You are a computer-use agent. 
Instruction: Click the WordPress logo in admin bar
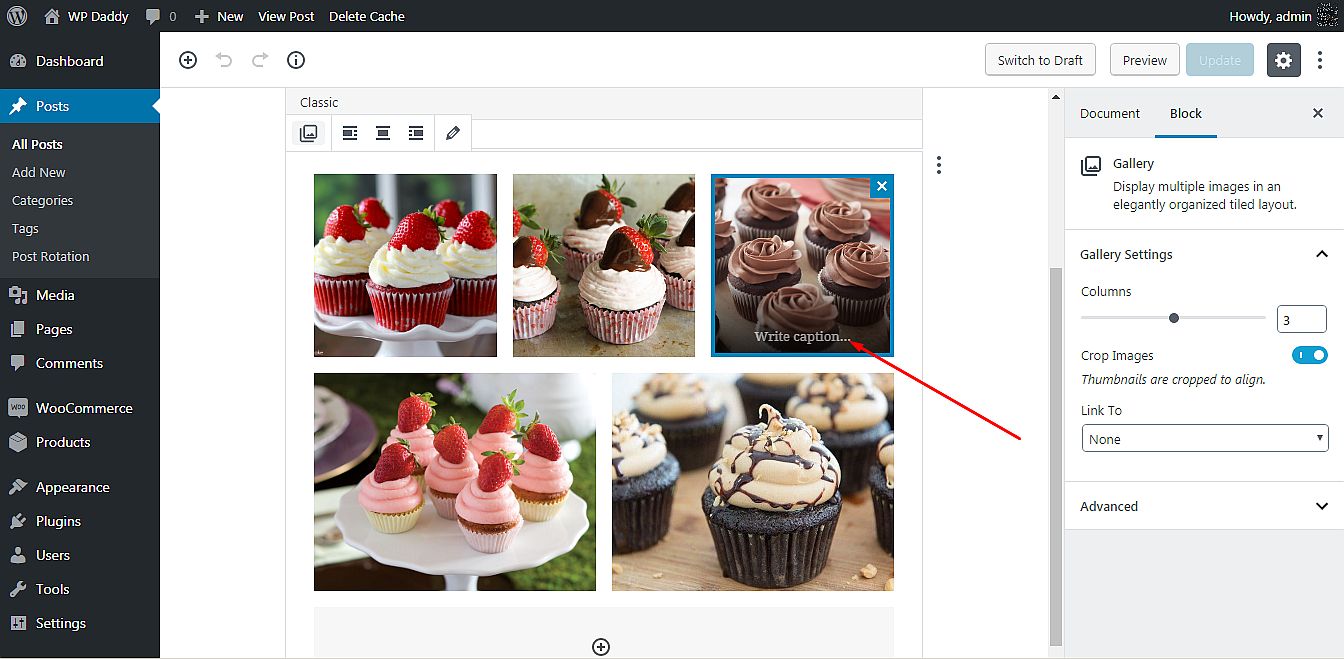click(16, 16)
